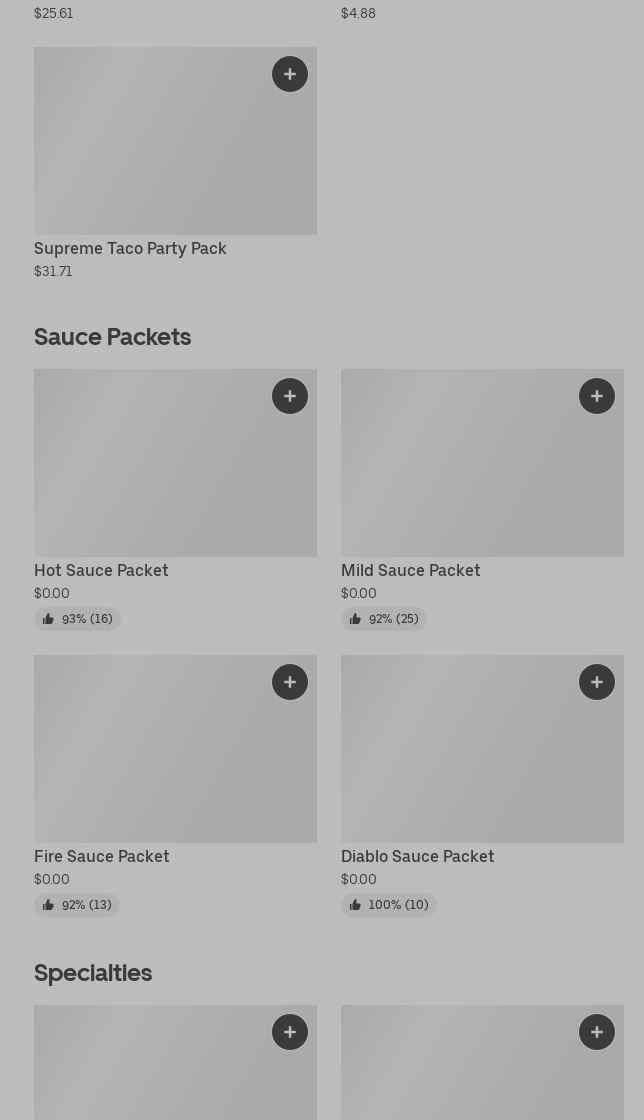The image size is (644, 1120).
Task: Add Fire Sauce Packet with plus button
Action: [290, 682]
